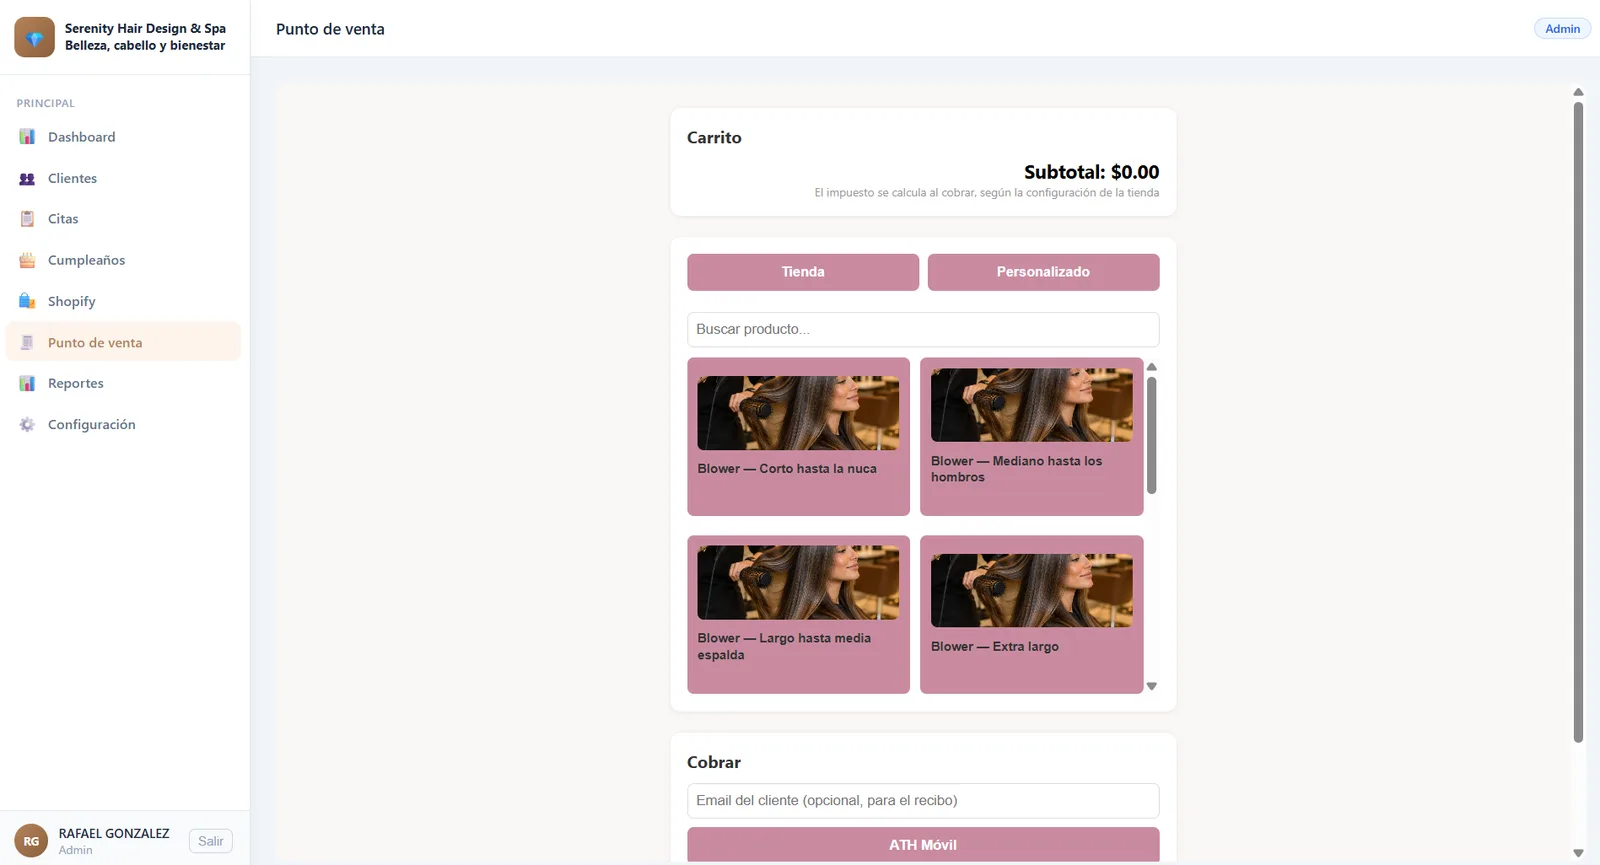Switch to the Personalizado tab
This screenshot has height=865, width=1600.
[x=1043, y=272]
